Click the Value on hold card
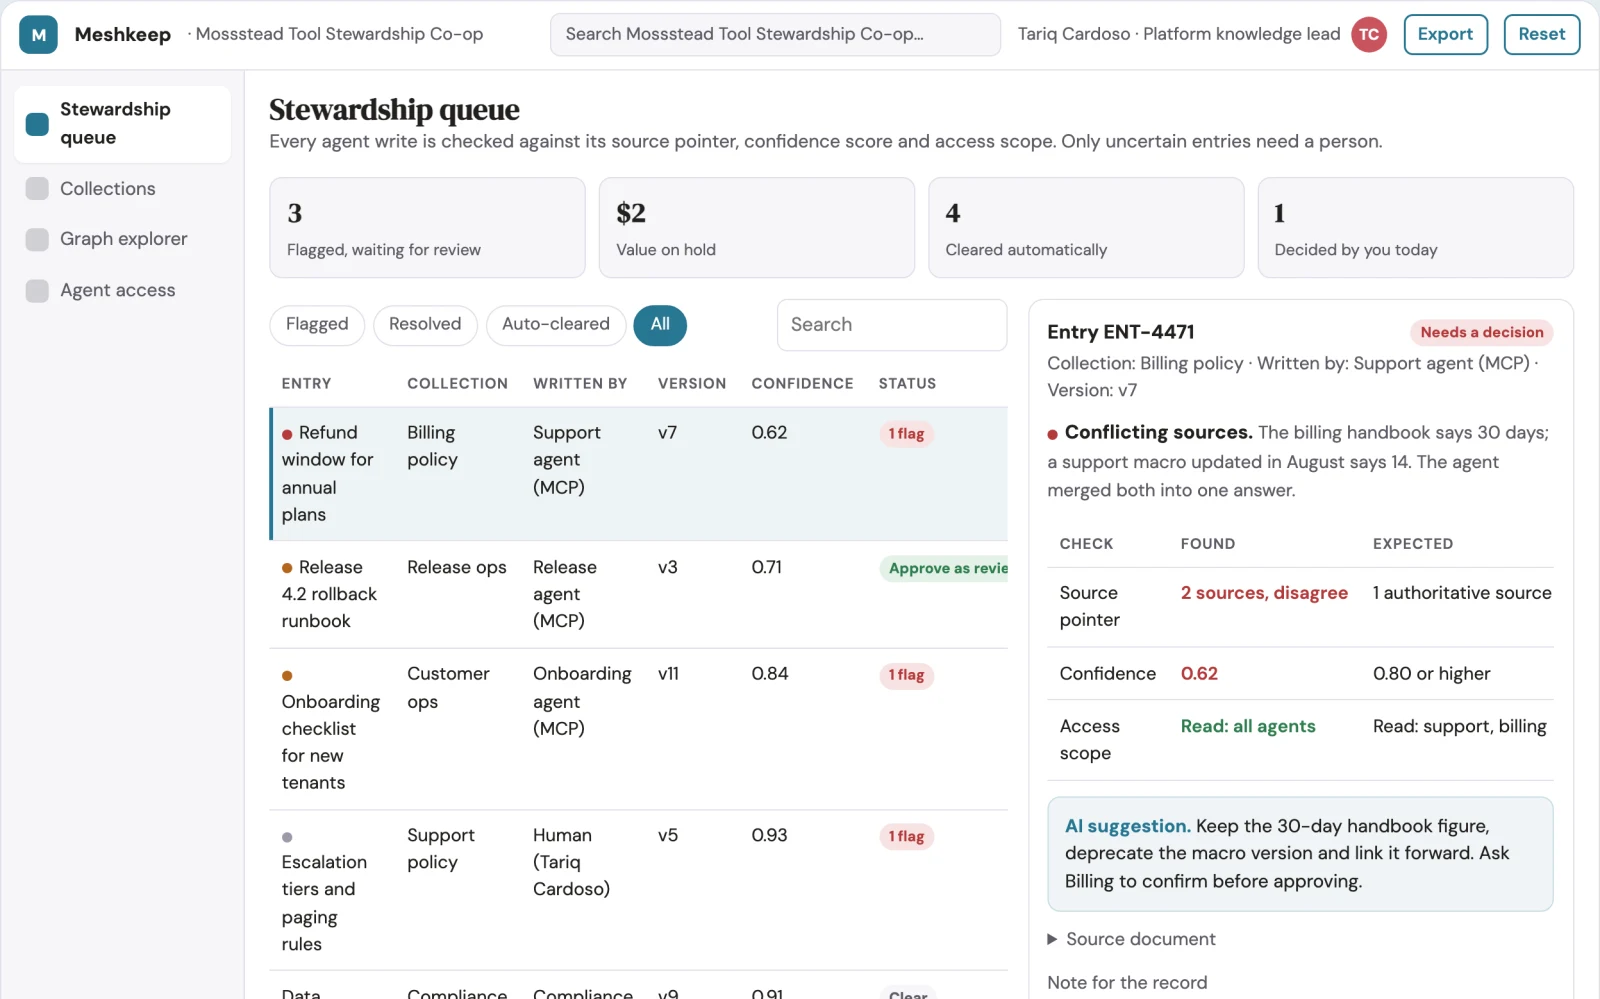Viewport: 1600px width, 999px height. 756,228
